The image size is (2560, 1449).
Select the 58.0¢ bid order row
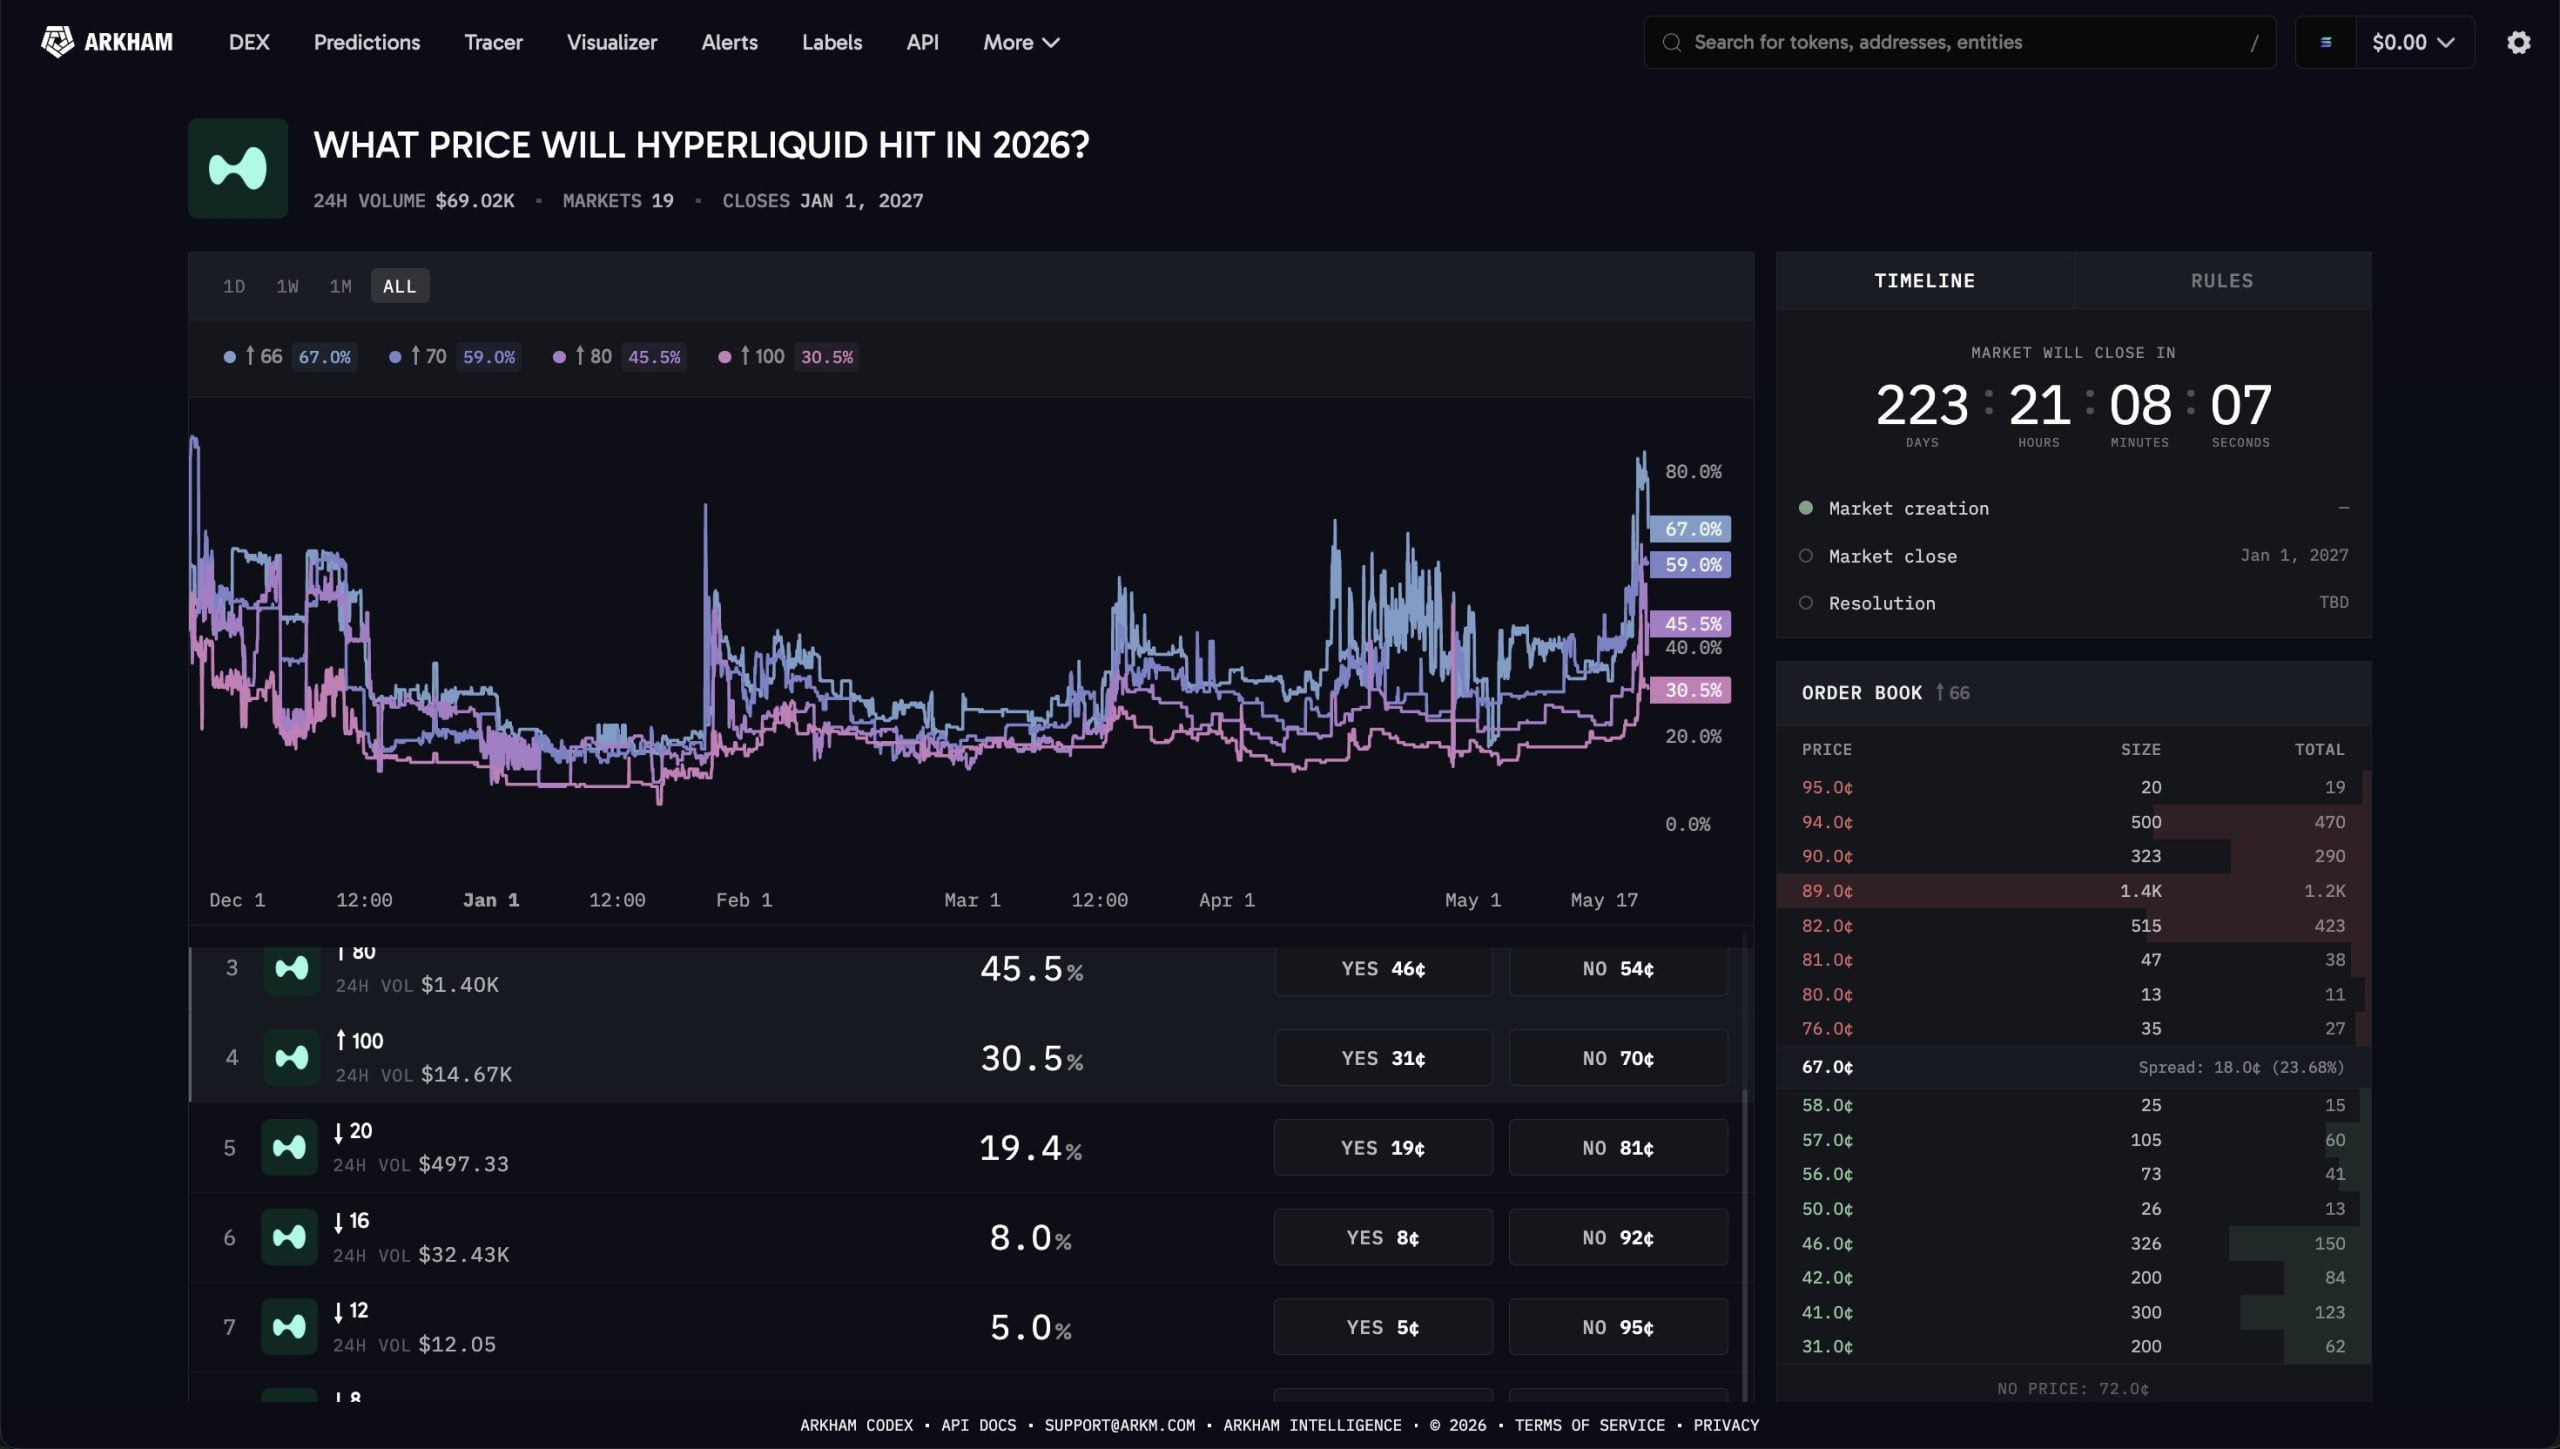tap(2073, 1105)
